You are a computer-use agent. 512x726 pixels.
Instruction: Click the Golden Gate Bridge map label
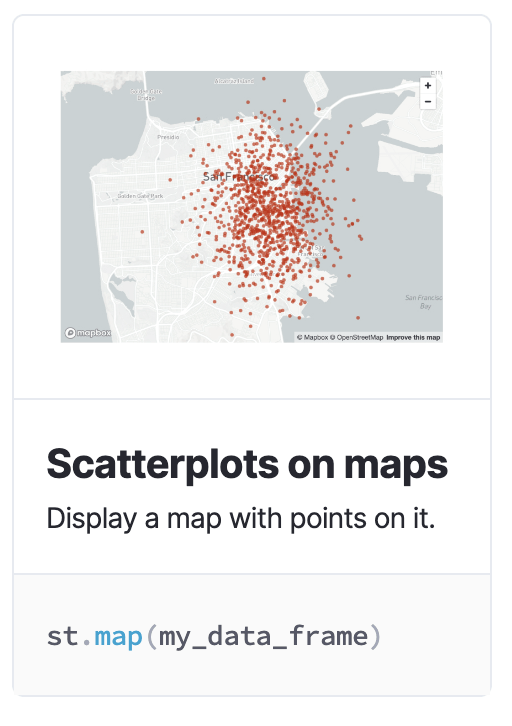pyautogui.click(x=146, y=94)
